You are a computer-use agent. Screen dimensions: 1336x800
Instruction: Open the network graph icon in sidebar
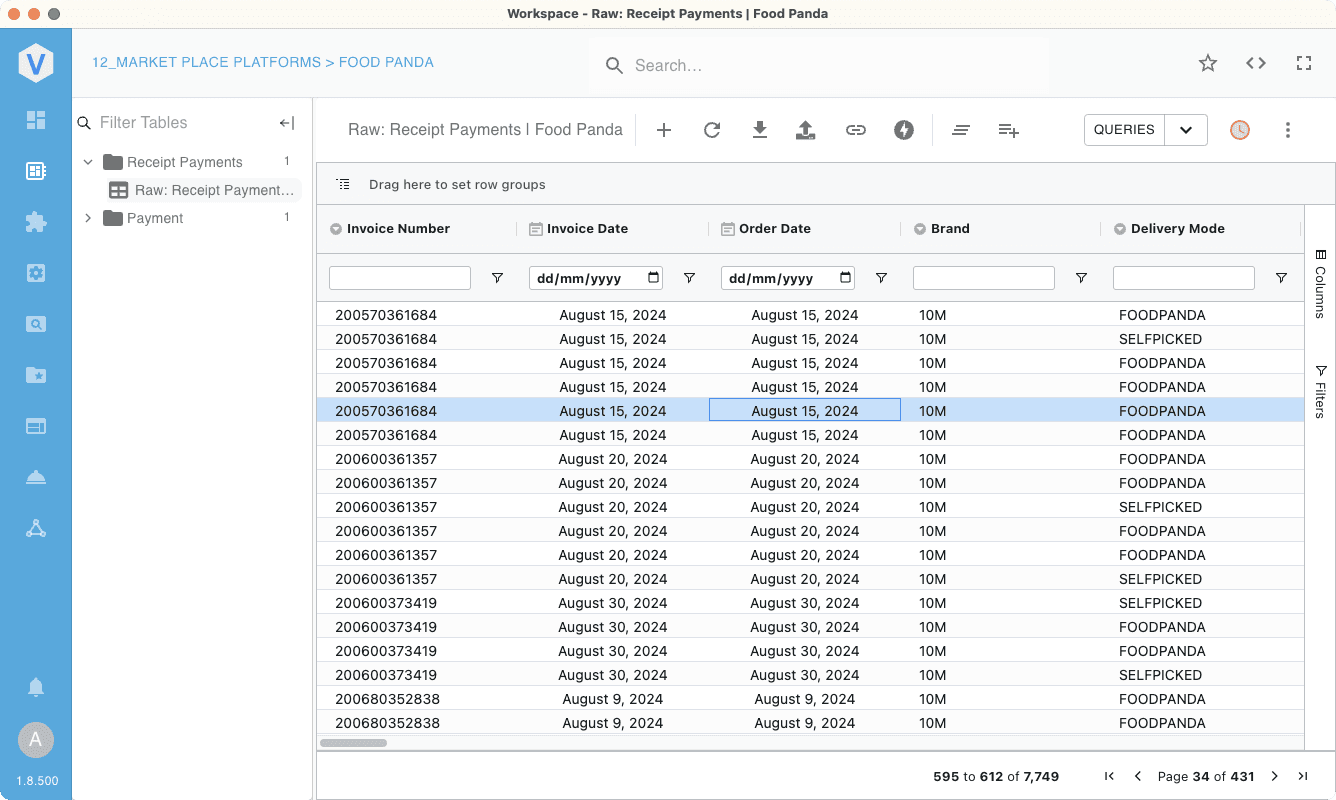click(x=36, y=528)
